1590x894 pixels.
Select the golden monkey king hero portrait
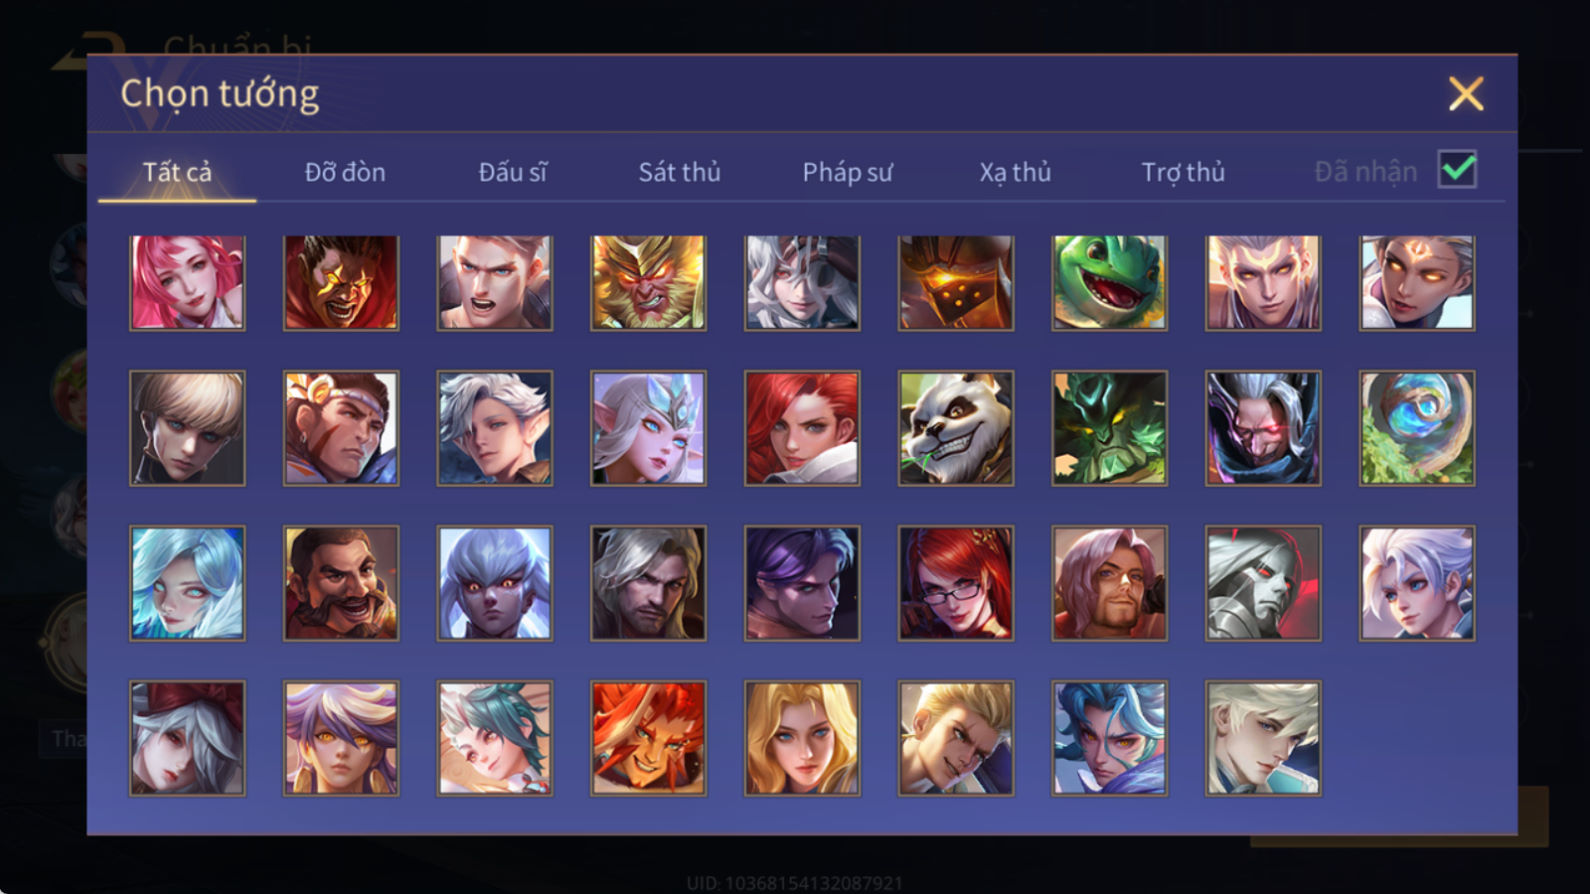(648, 283)
